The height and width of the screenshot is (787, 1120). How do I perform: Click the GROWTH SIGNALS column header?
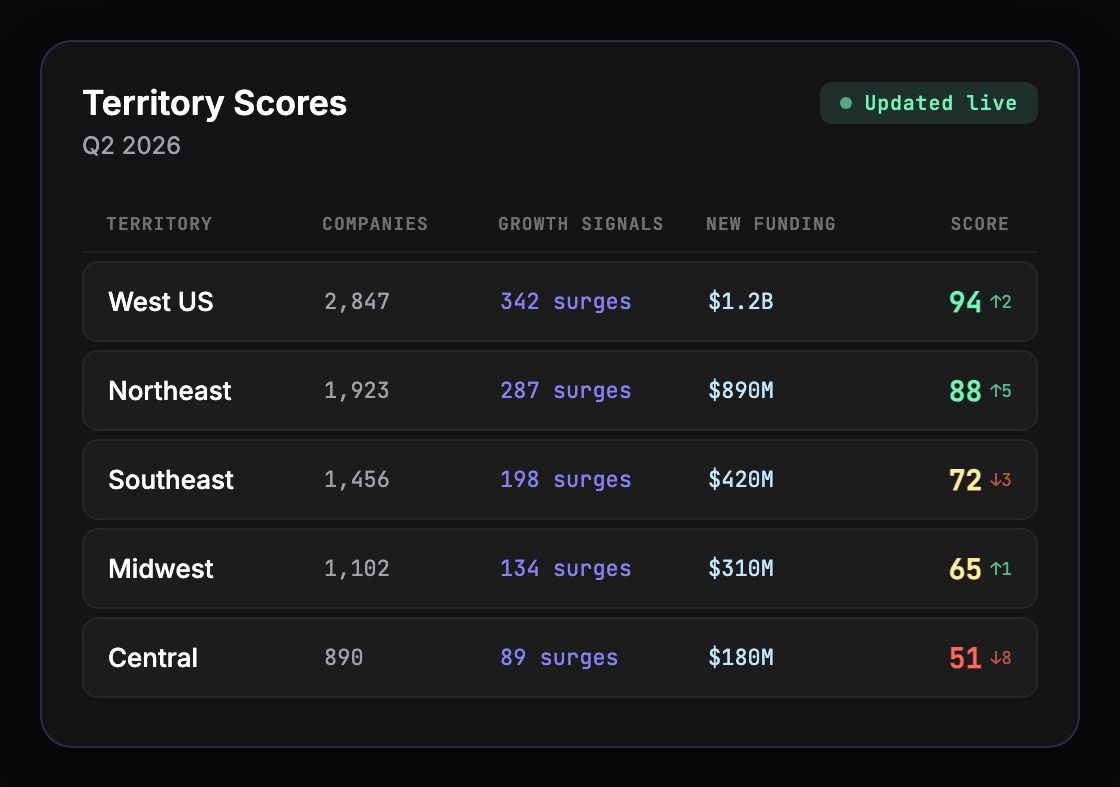click(x=581, y=224)
